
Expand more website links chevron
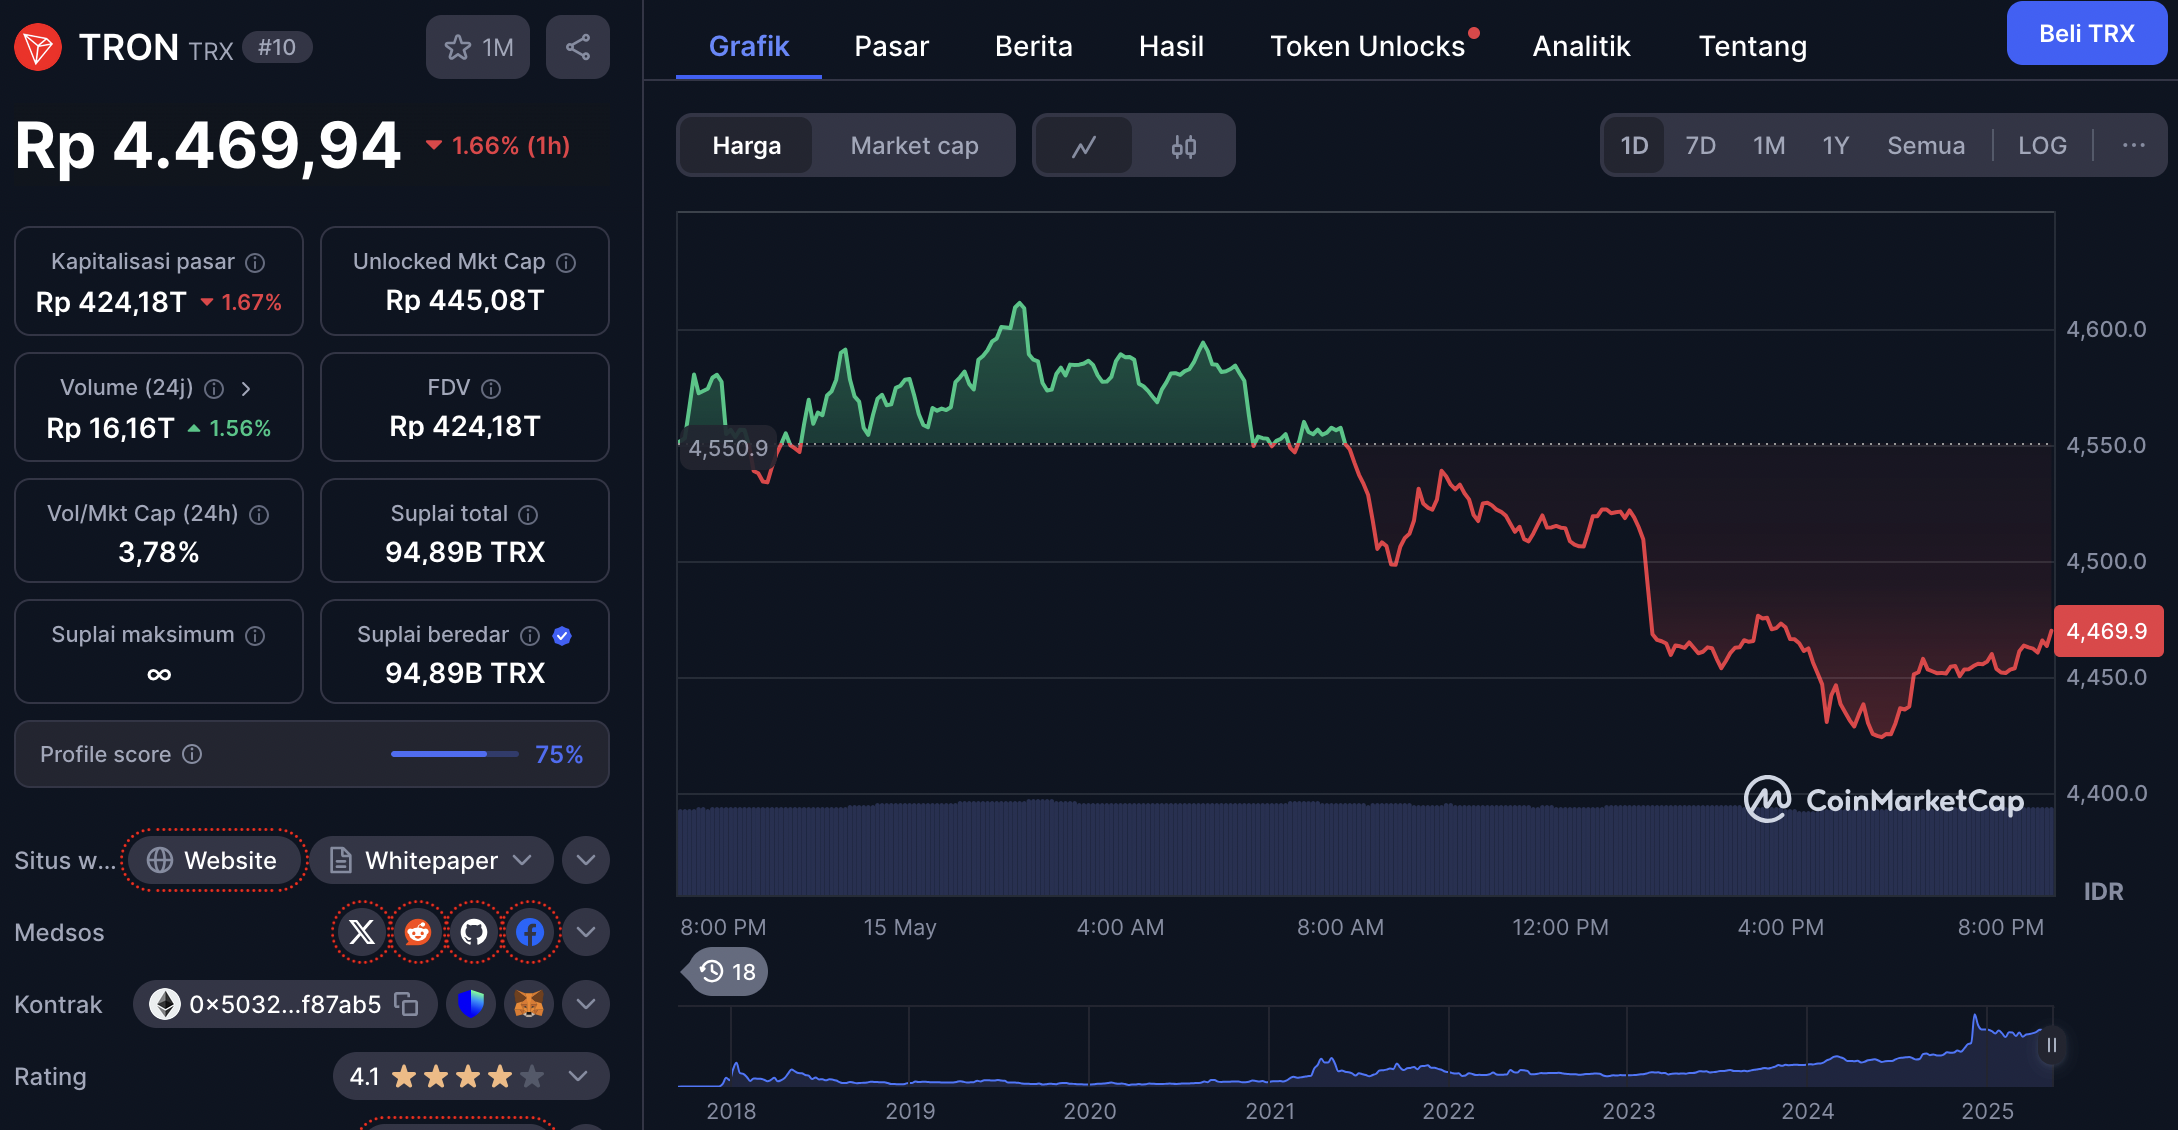tap(586, 860)
